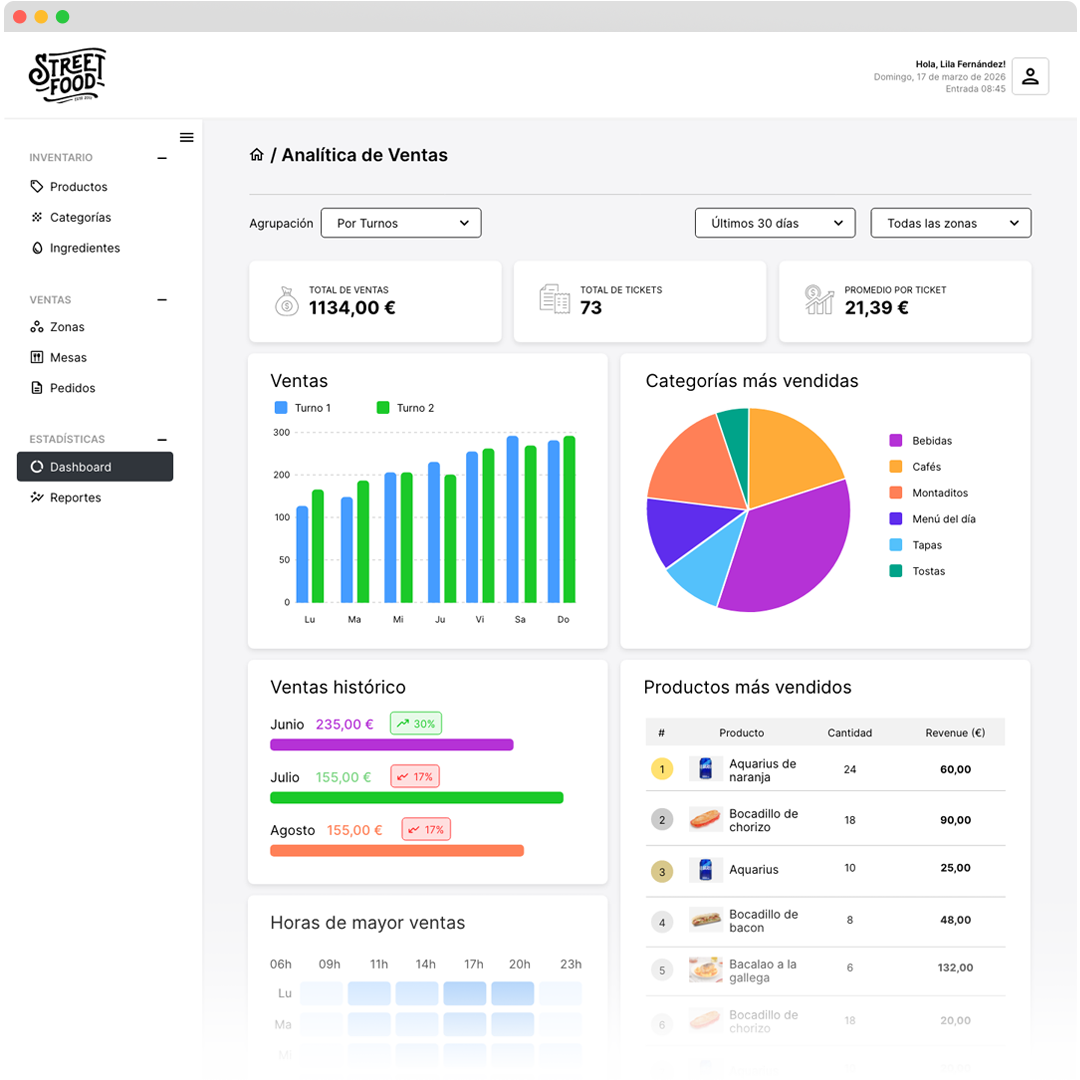Screen dimensions: 1080x1080
Task: Go to Pedidos in sidebar
Action: [72, 388]
